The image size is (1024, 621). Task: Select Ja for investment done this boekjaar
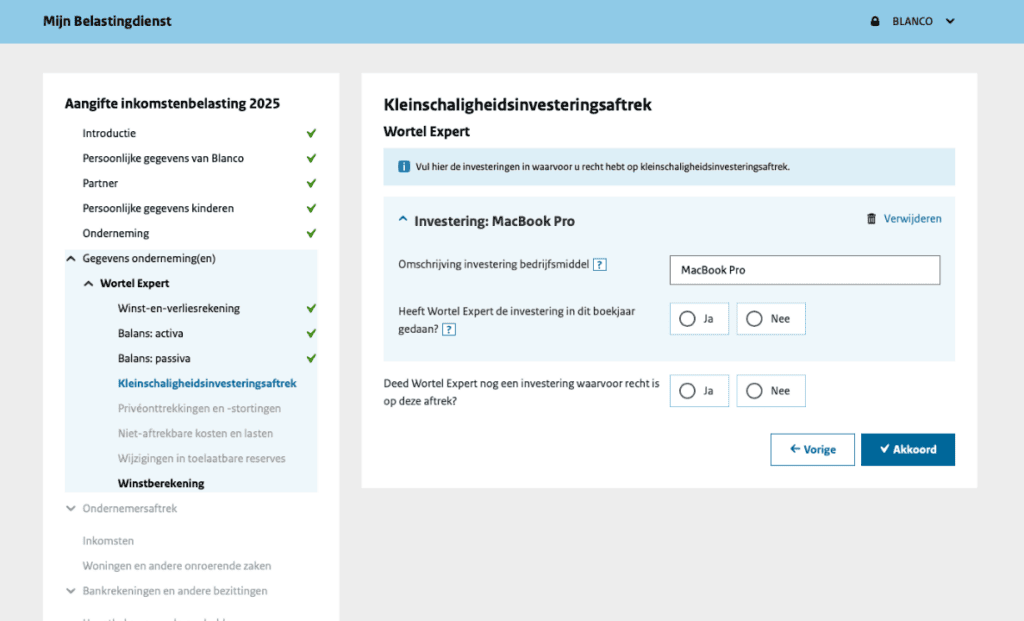point(687,319)
